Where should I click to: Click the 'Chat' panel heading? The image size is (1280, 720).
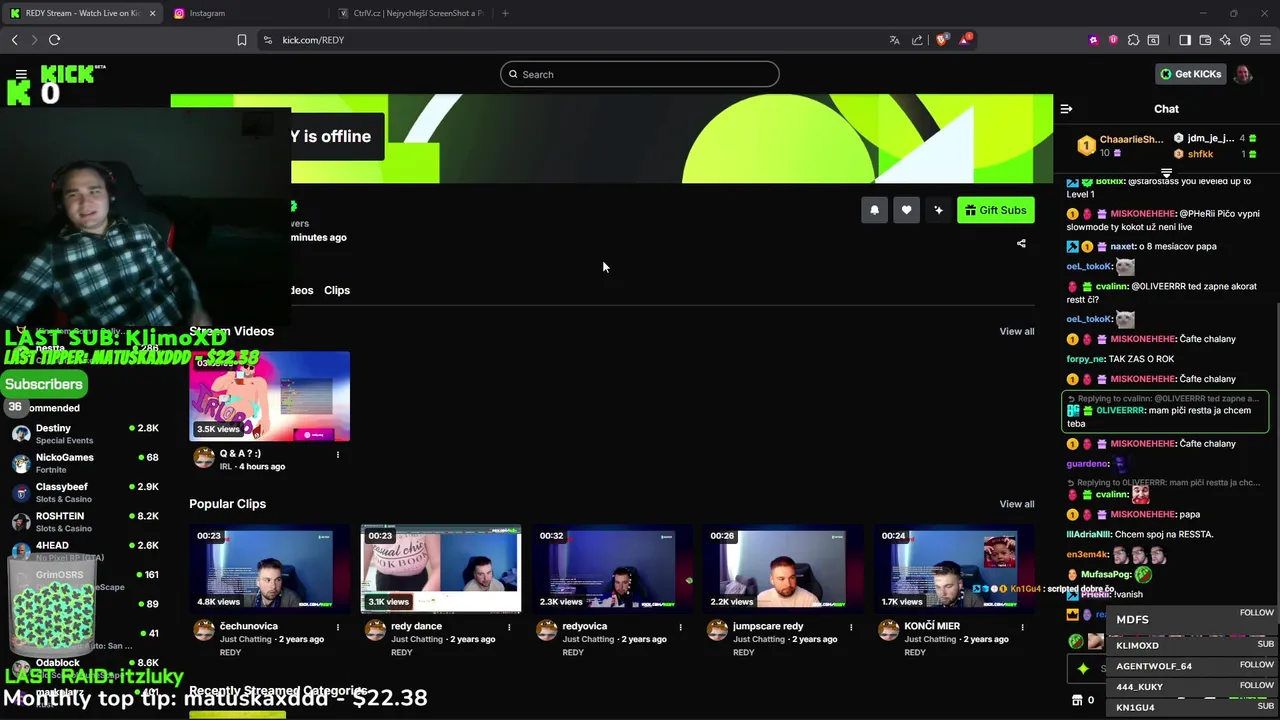tap(1166, 109)
